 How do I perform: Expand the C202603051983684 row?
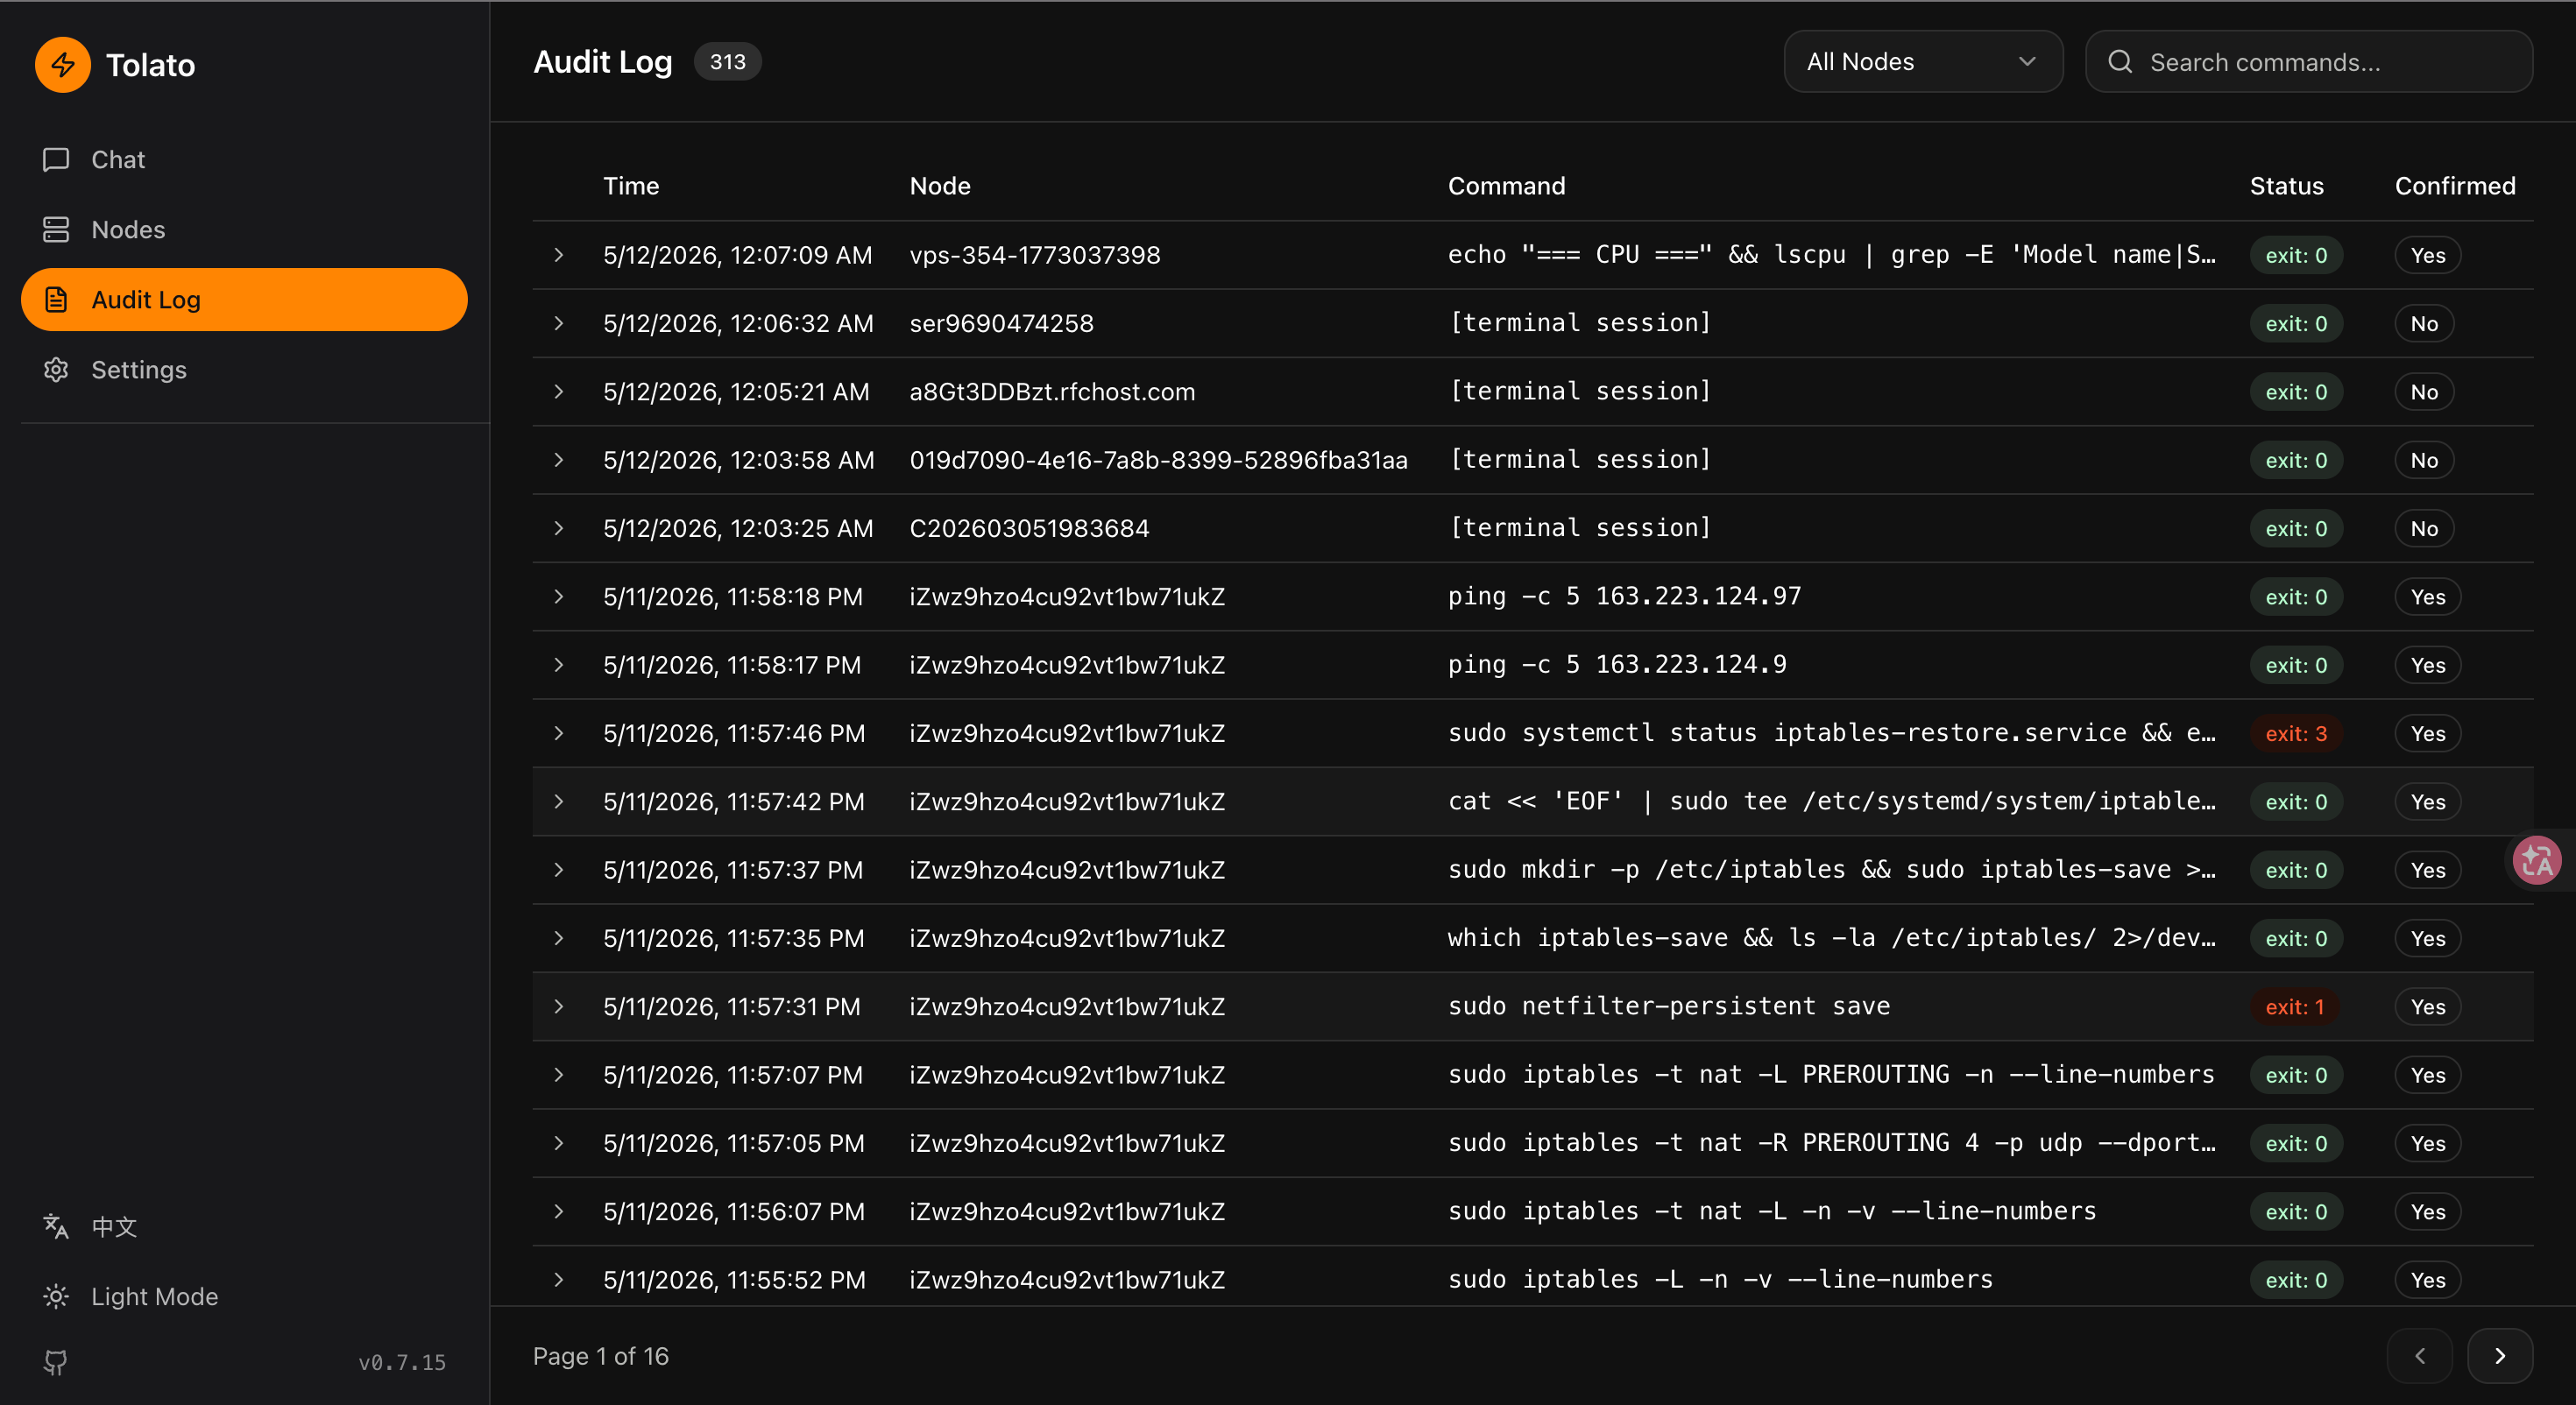click(x=559, y=529)
